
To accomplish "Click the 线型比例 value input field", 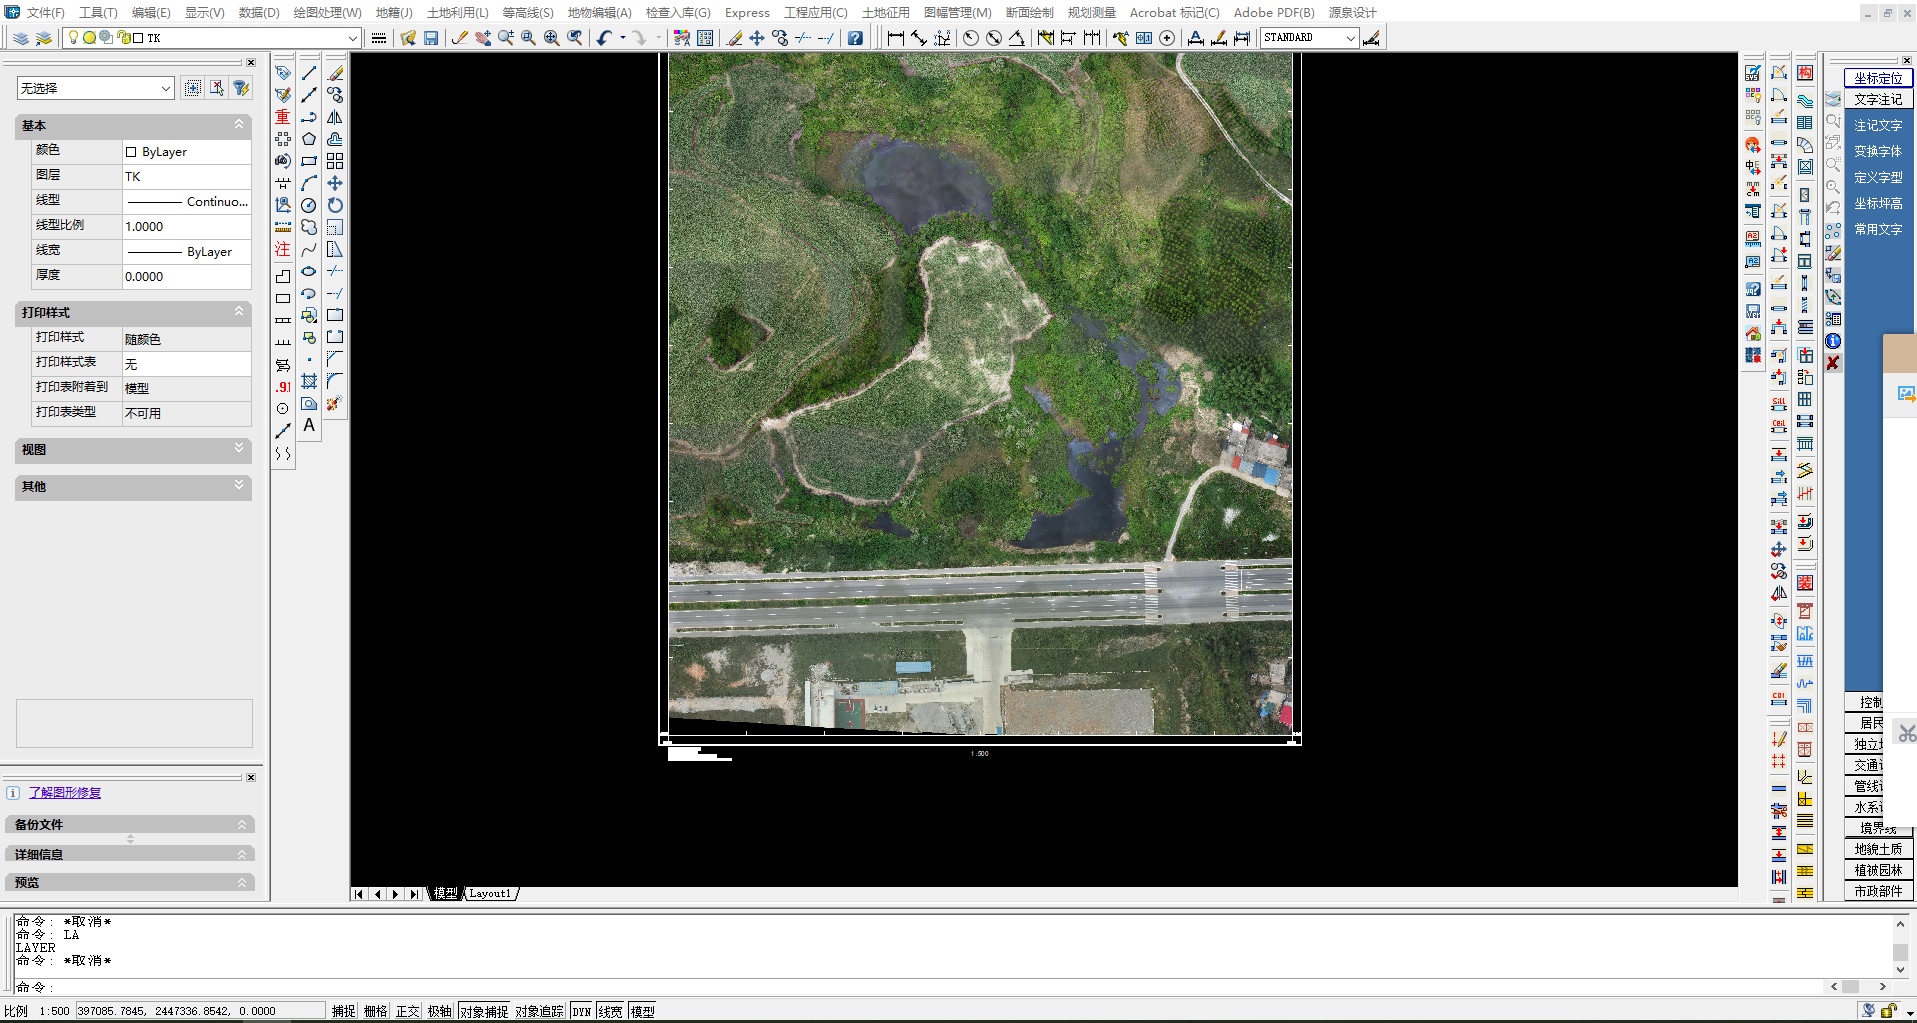I will (x=186, y=226).
